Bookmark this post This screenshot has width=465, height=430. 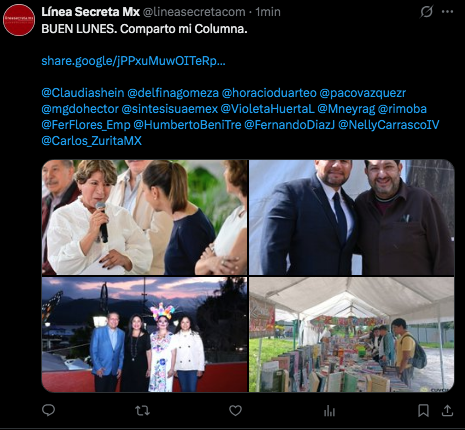423,410
